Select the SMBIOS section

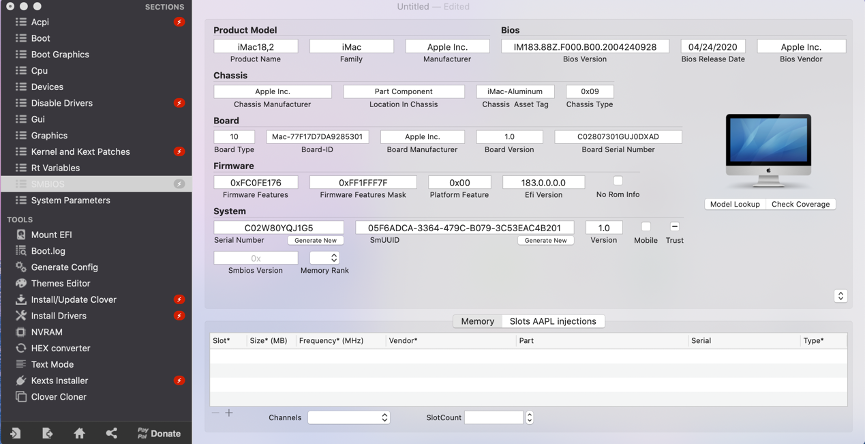pyautogui.click(x=96, y=184)
